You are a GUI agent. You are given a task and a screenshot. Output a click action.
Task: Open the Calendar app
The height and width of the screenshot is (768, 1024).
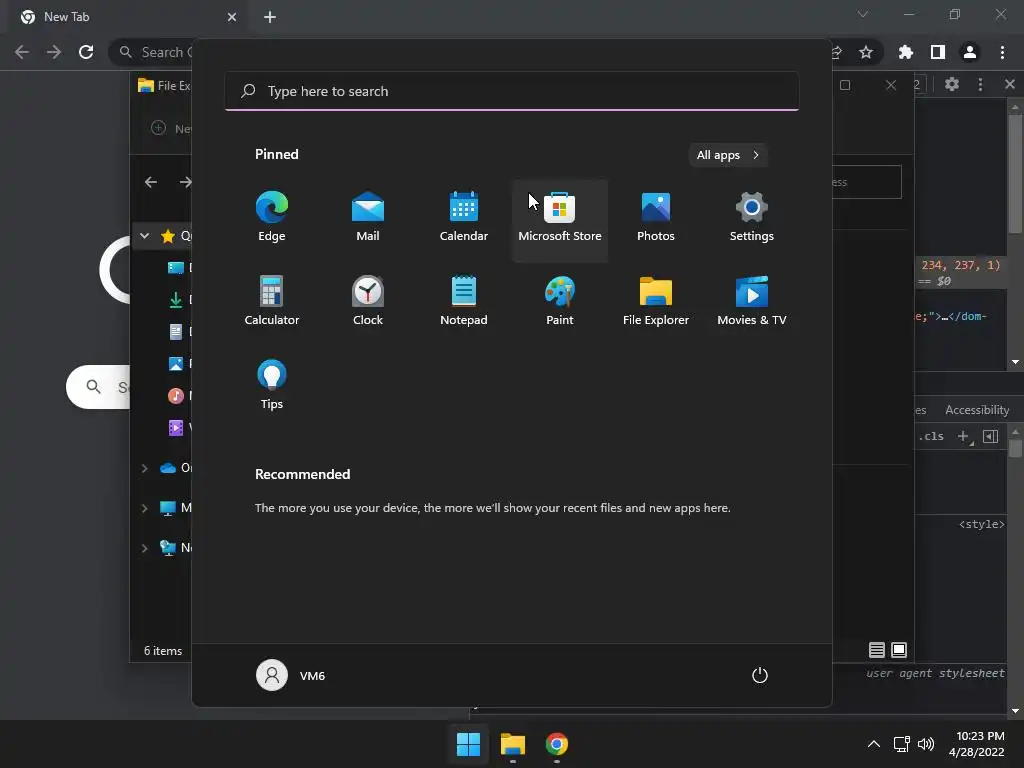tap(464, 219)
